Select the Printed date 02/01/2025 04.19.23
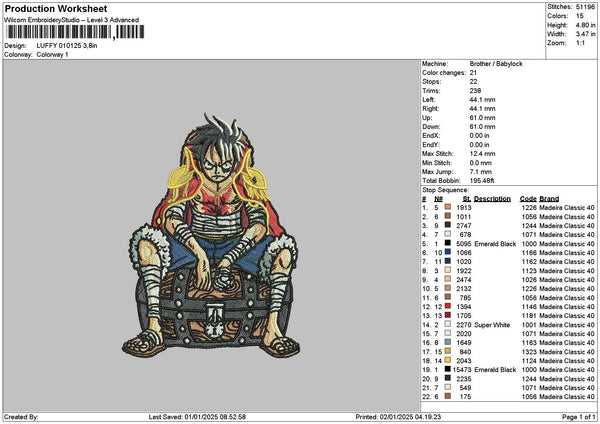The height and width of the screenshot is (424, 600). pyautogui.click(x=410, y=417)
